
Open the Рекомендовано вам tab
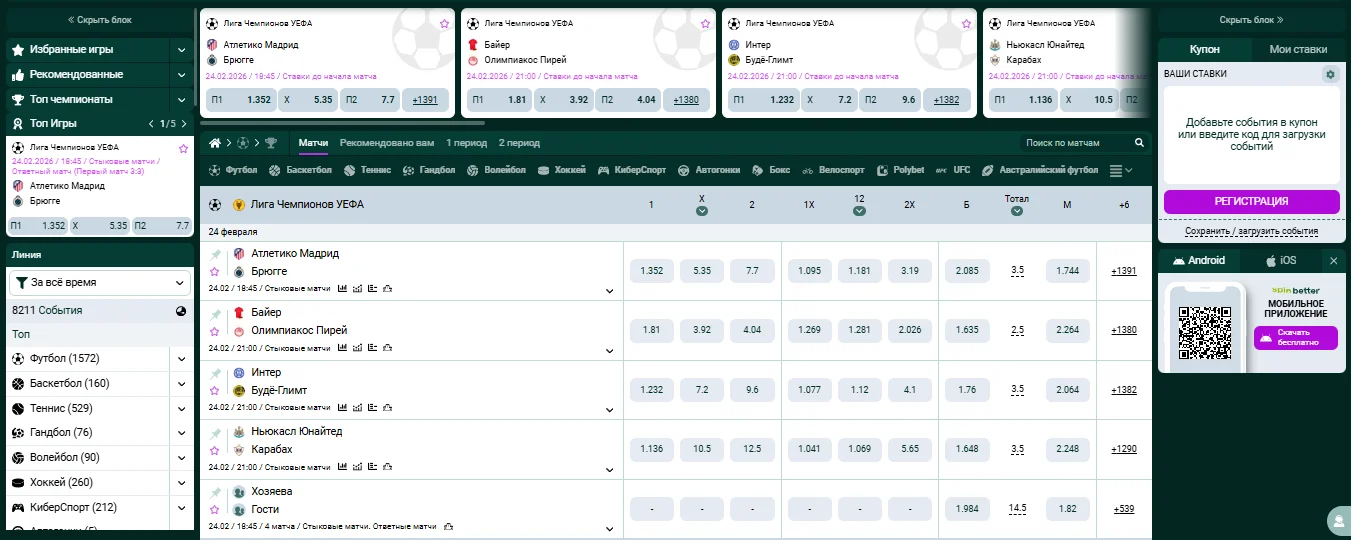pyautogui.click(x=387, y=143)
